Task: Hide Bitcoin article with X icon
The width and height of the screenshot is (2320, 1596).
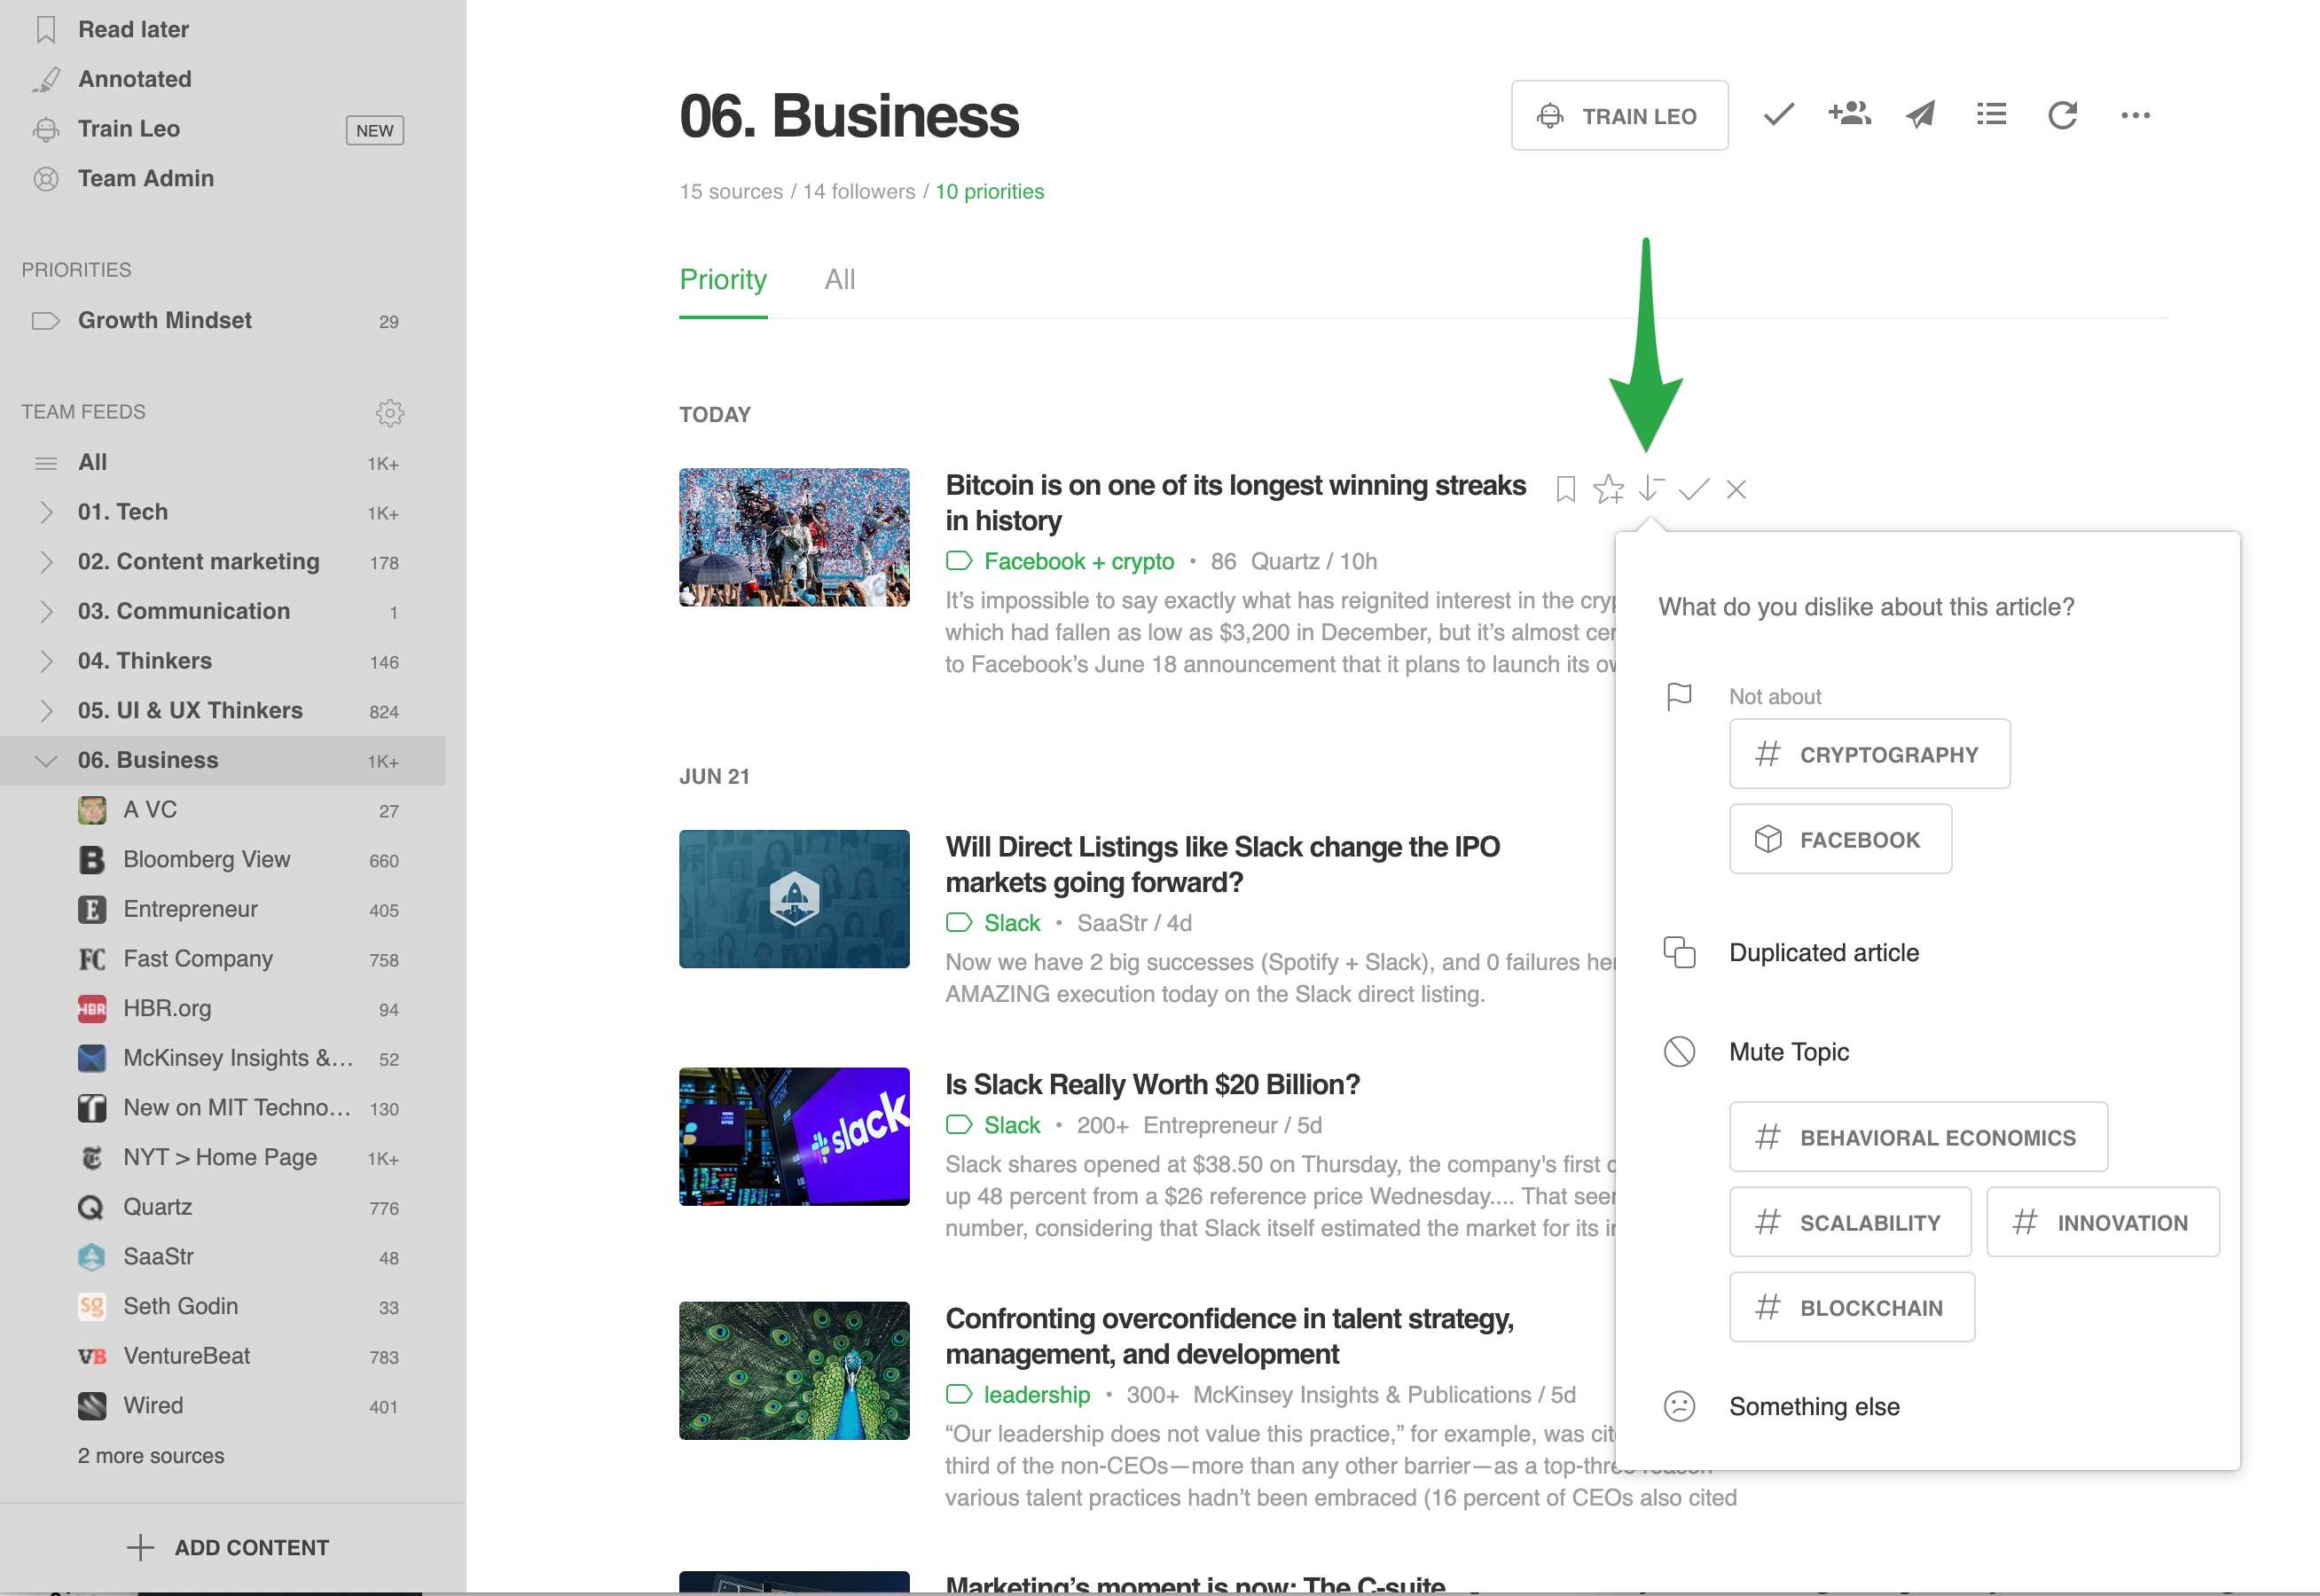Action: [1736, 489]
